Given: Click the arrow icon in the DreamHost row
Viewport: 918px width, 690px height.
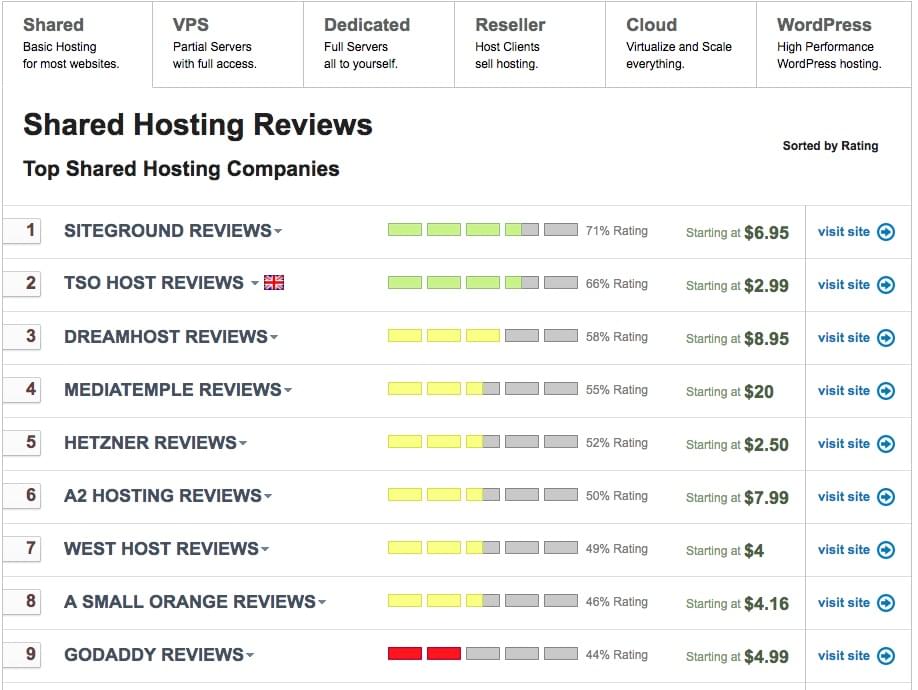Looking at the screenshot, I should (885, 338).
